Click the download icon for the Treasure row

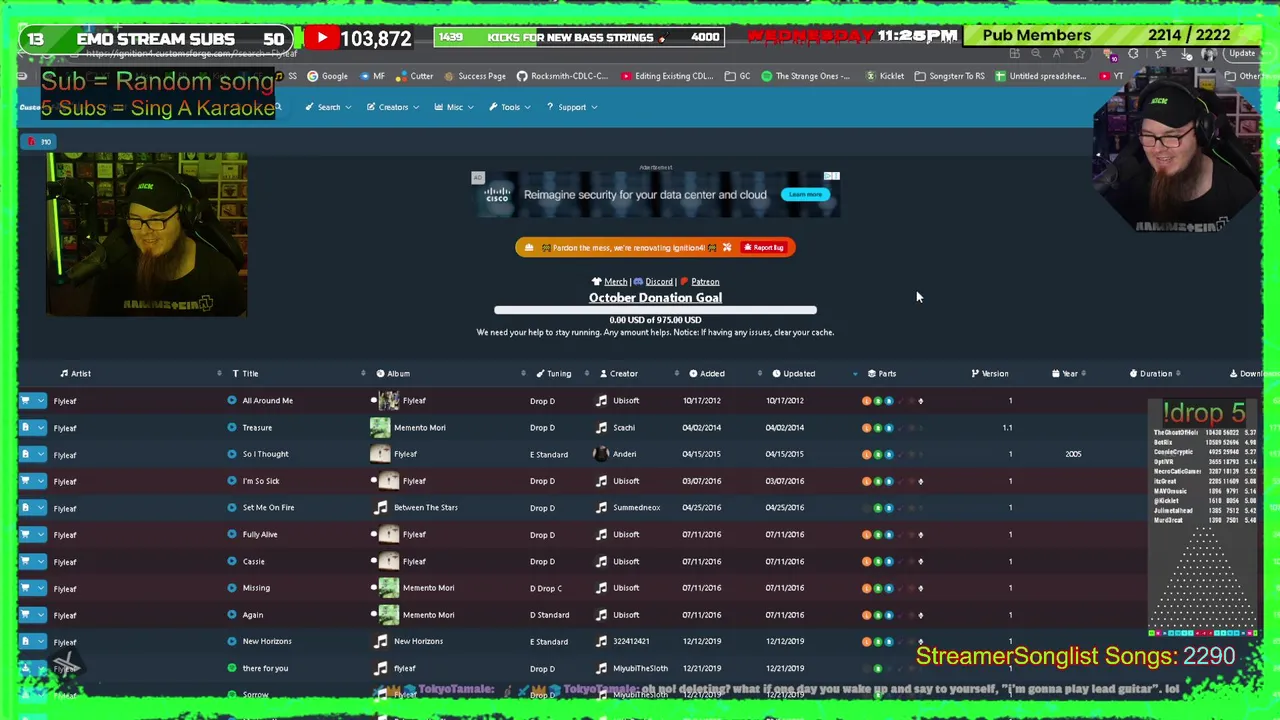click(x=25, y=428)
